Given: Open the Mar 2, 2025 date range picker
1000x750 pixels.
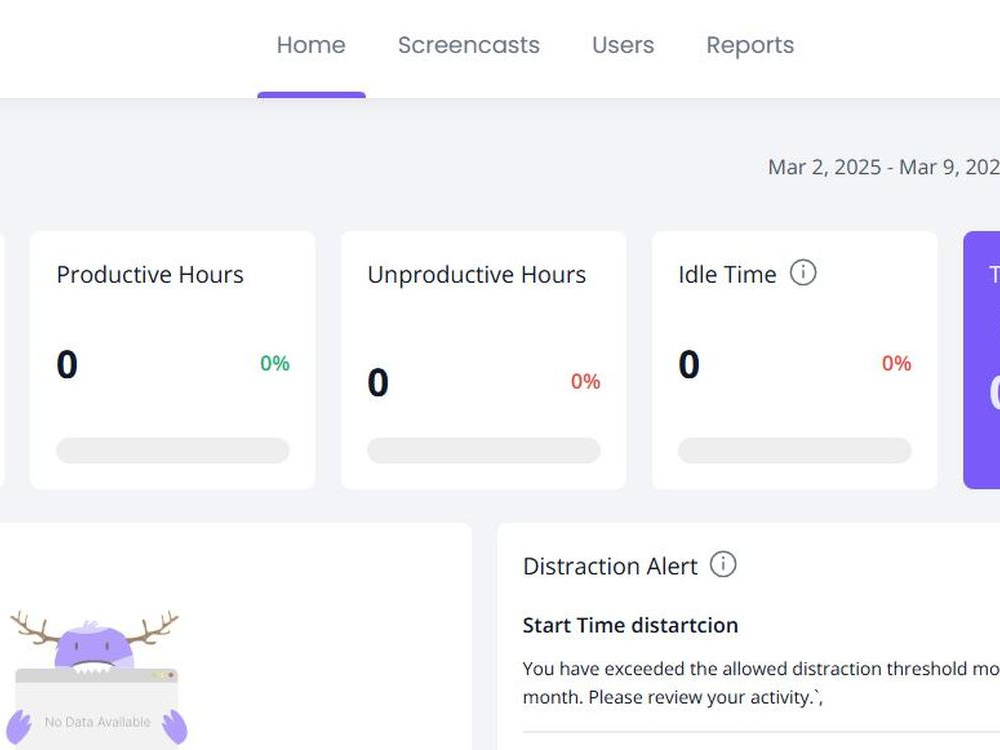Looking at the screenshot, I should click(884, 167).
